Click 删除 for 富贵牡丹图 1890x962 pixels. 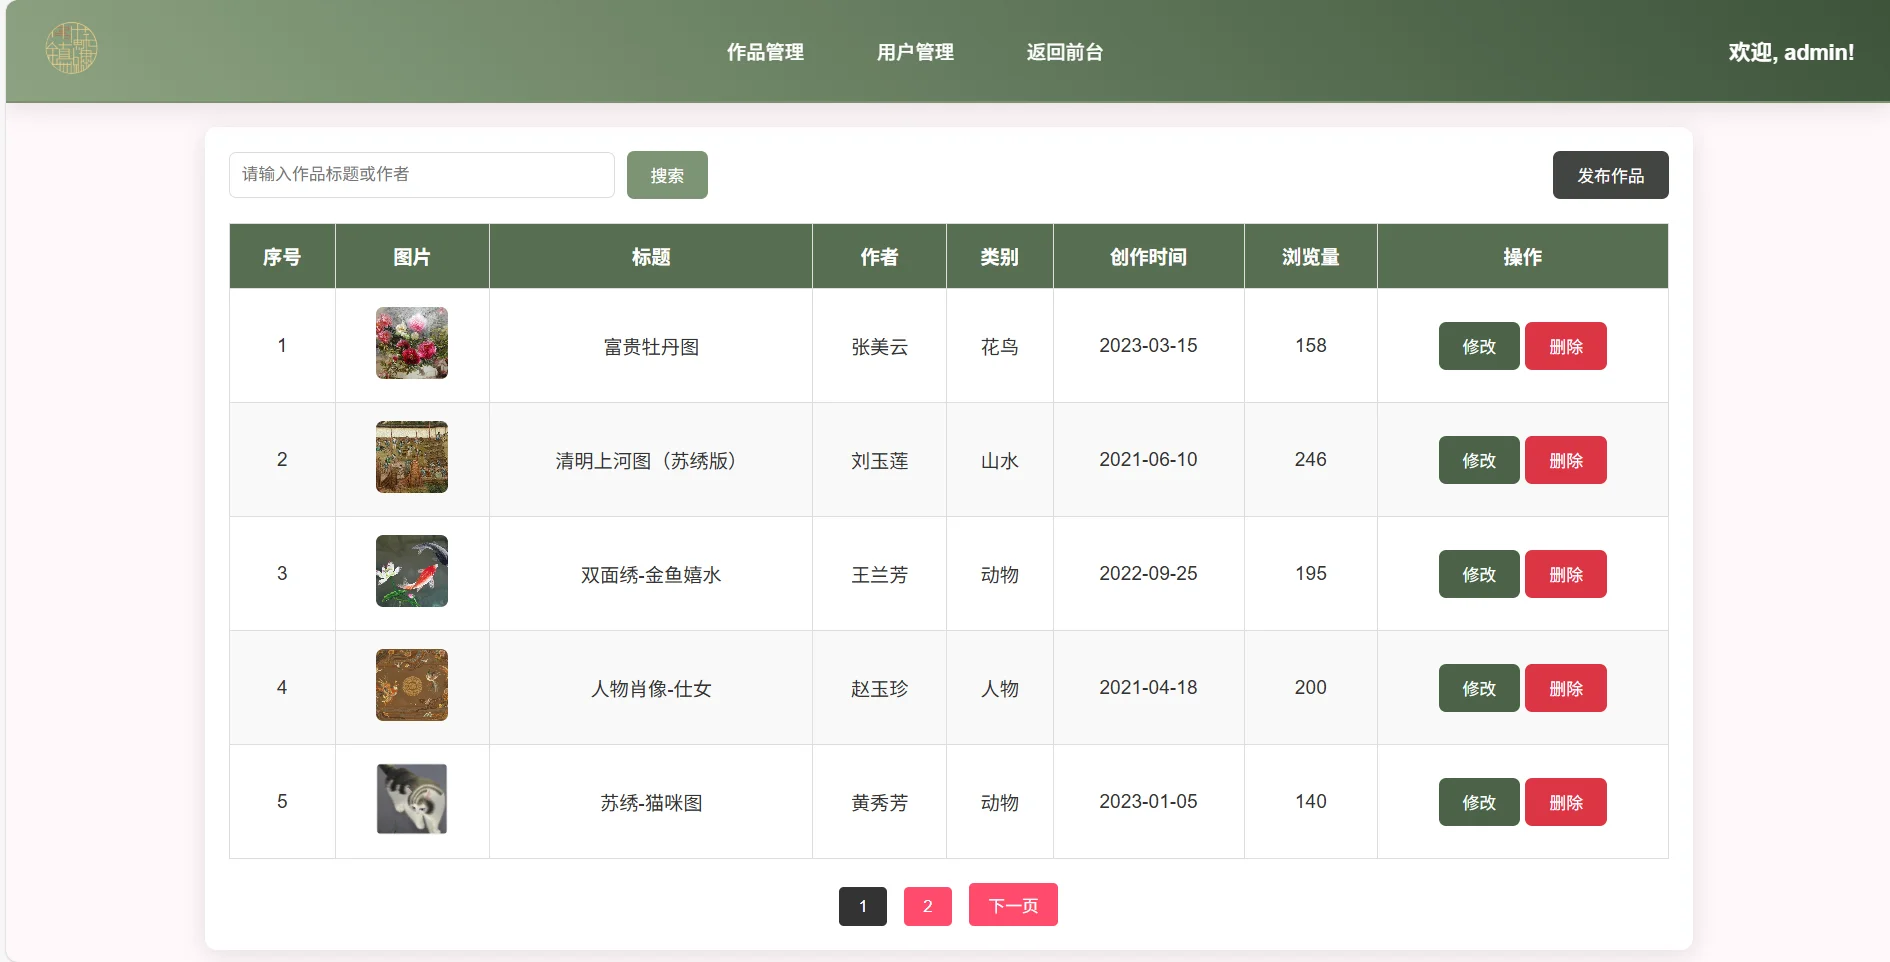coord(1565,346)
